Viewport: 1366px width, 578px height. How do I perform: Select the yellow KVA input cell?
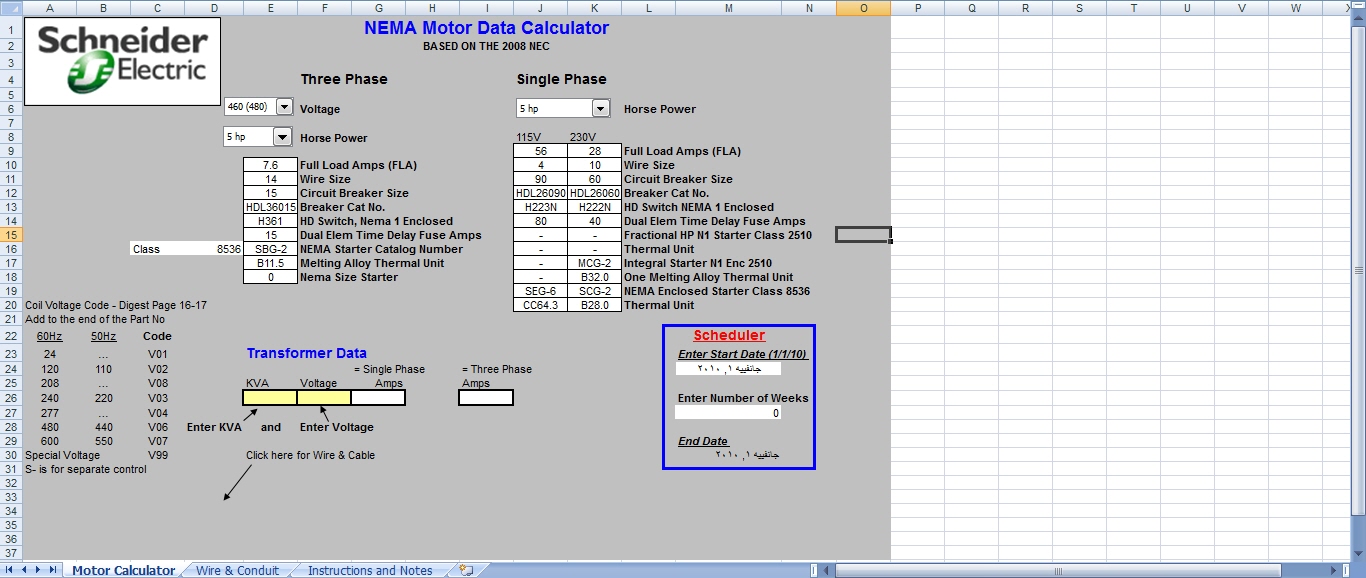click(x=270, y=397)
